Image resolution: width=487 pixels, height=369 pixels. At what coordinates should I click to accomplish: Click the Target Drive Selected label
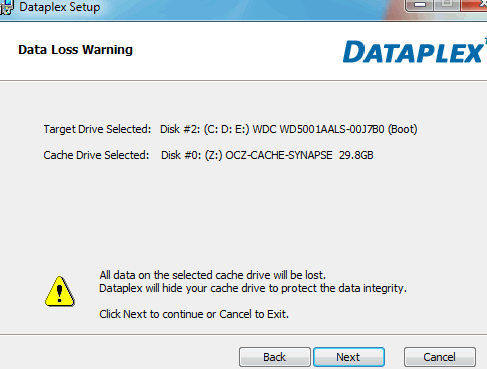tap(97, 129)
